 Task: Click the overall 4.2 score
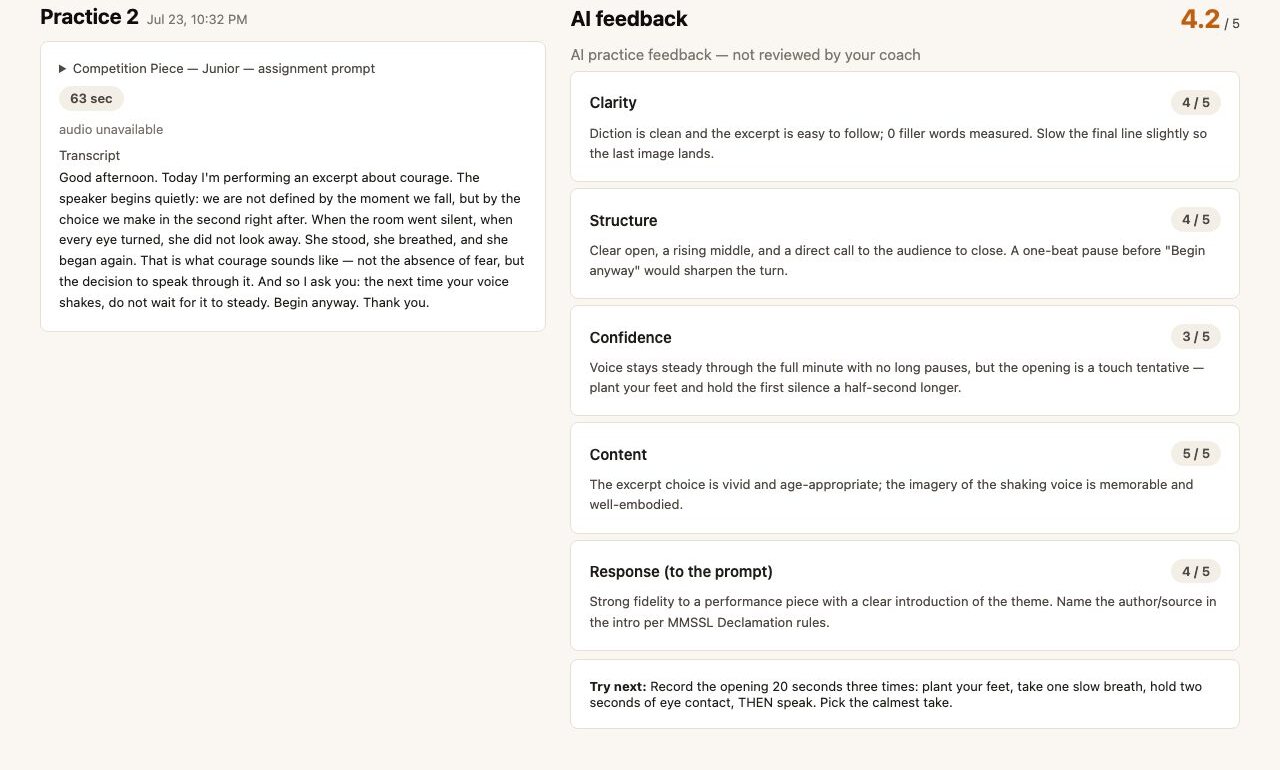point(1200,19)
